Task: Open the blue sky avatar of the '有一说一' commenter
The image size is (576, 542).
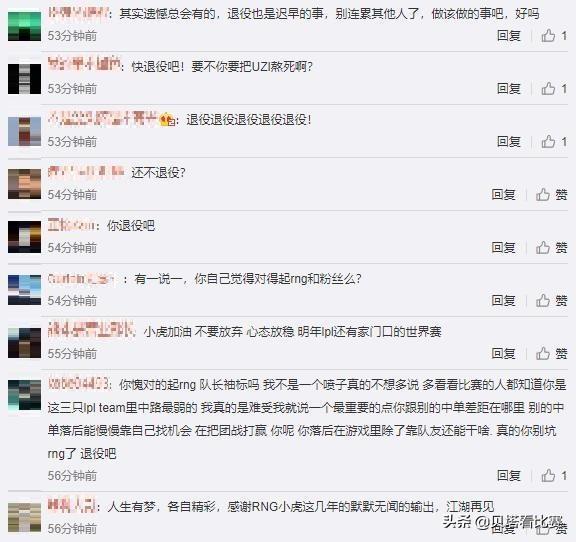Action: 24,290
